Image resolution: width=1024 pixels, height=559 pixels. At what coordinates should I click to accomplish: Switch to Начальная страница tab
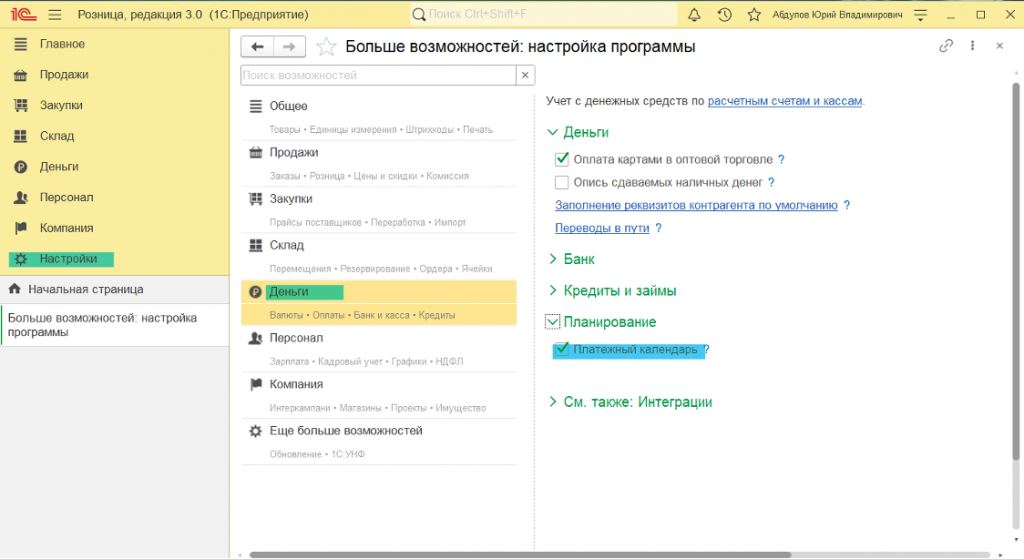pyautogui.click(x=114, y=289)
